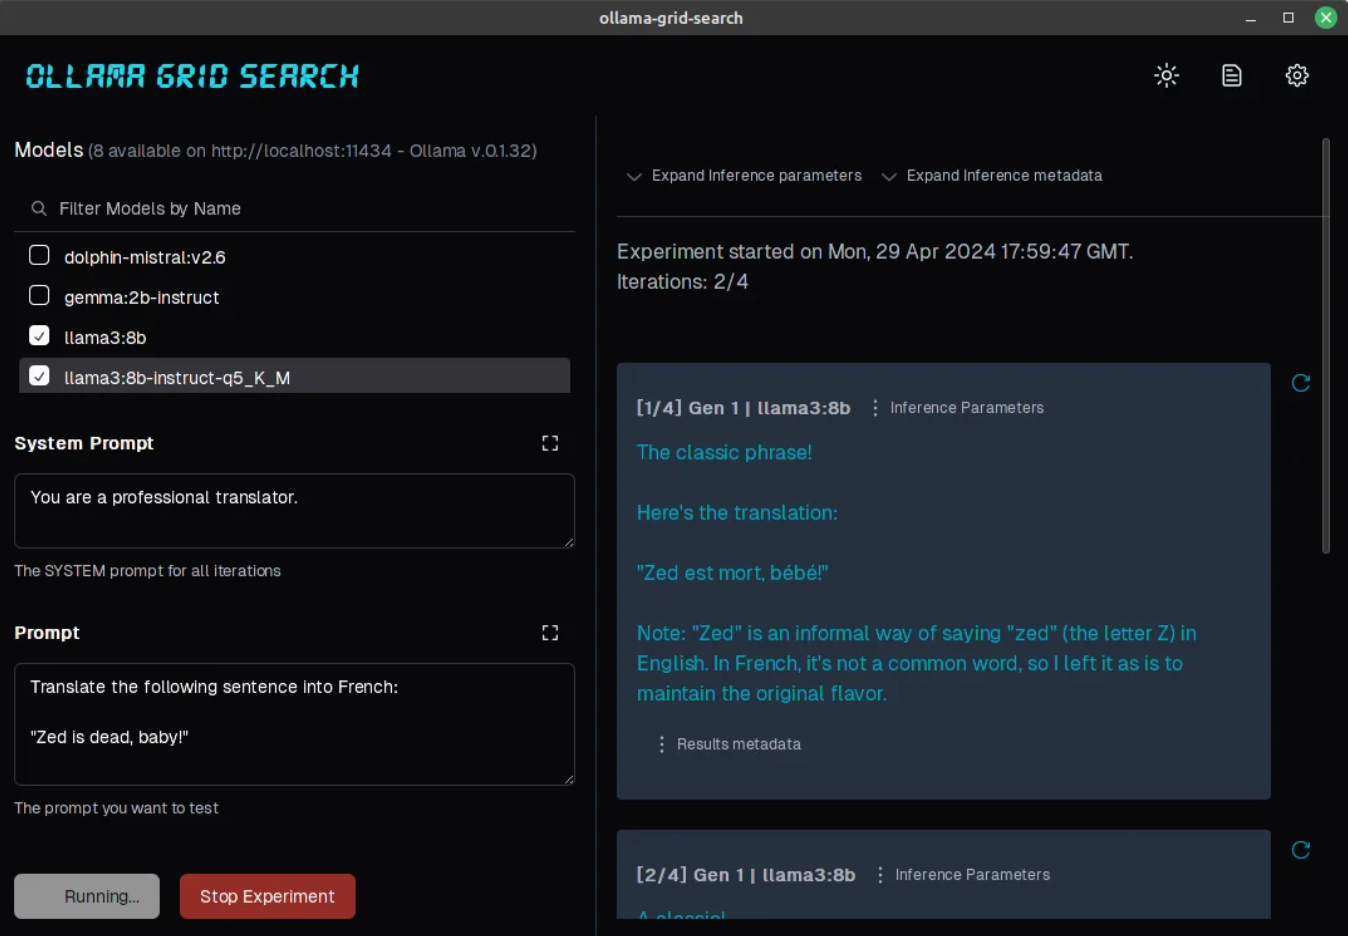This screenshot has width=1348, height=936.
Task: Click the "[2/4] Gen 1 | llama3:8b" heading
Action: (x=746, y=875)
